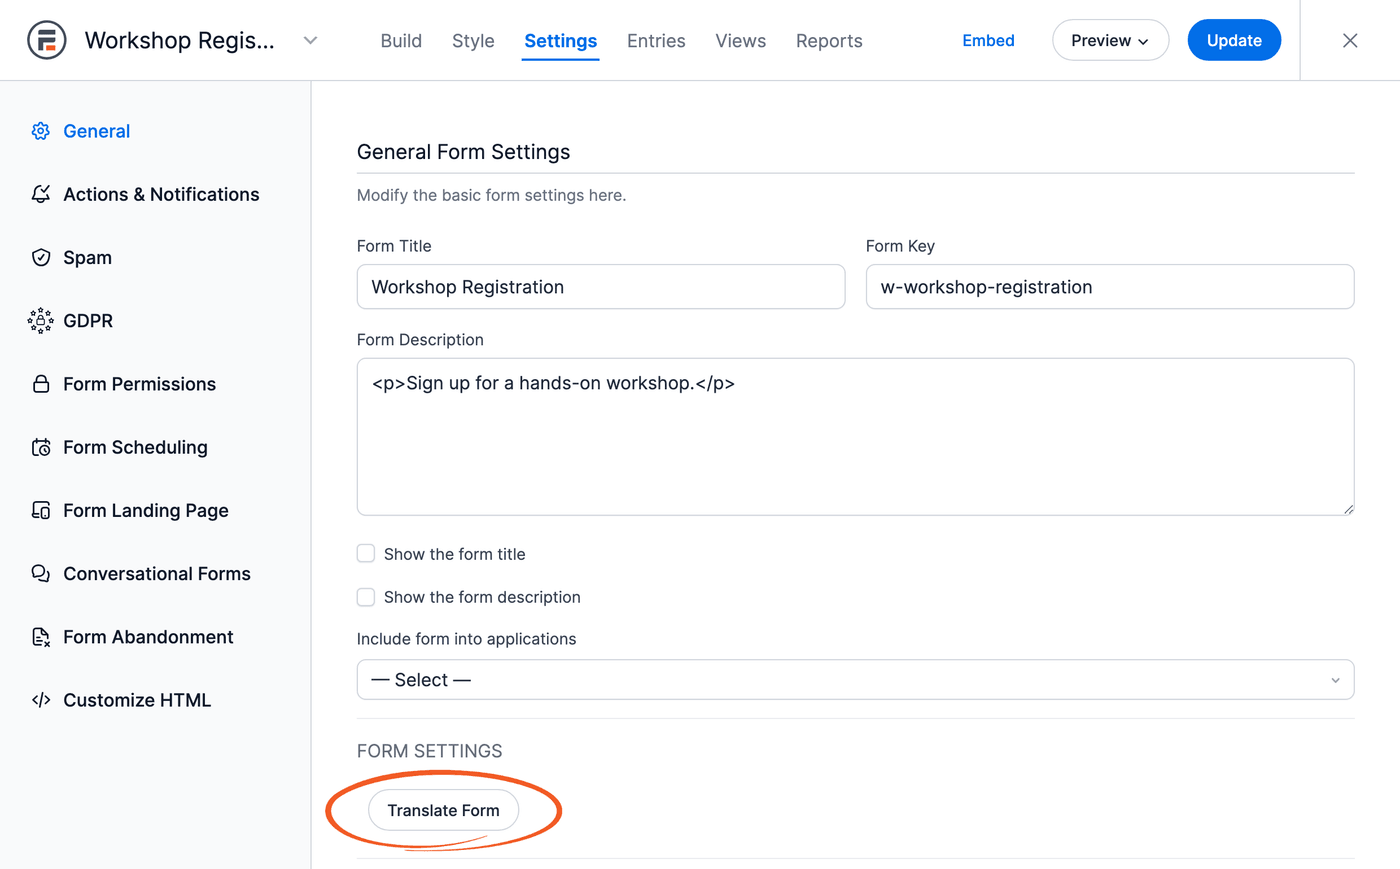This screenshot has height=869, width=1400.
Task: Expand the form name switcher chevron
Action: (311, 41)
